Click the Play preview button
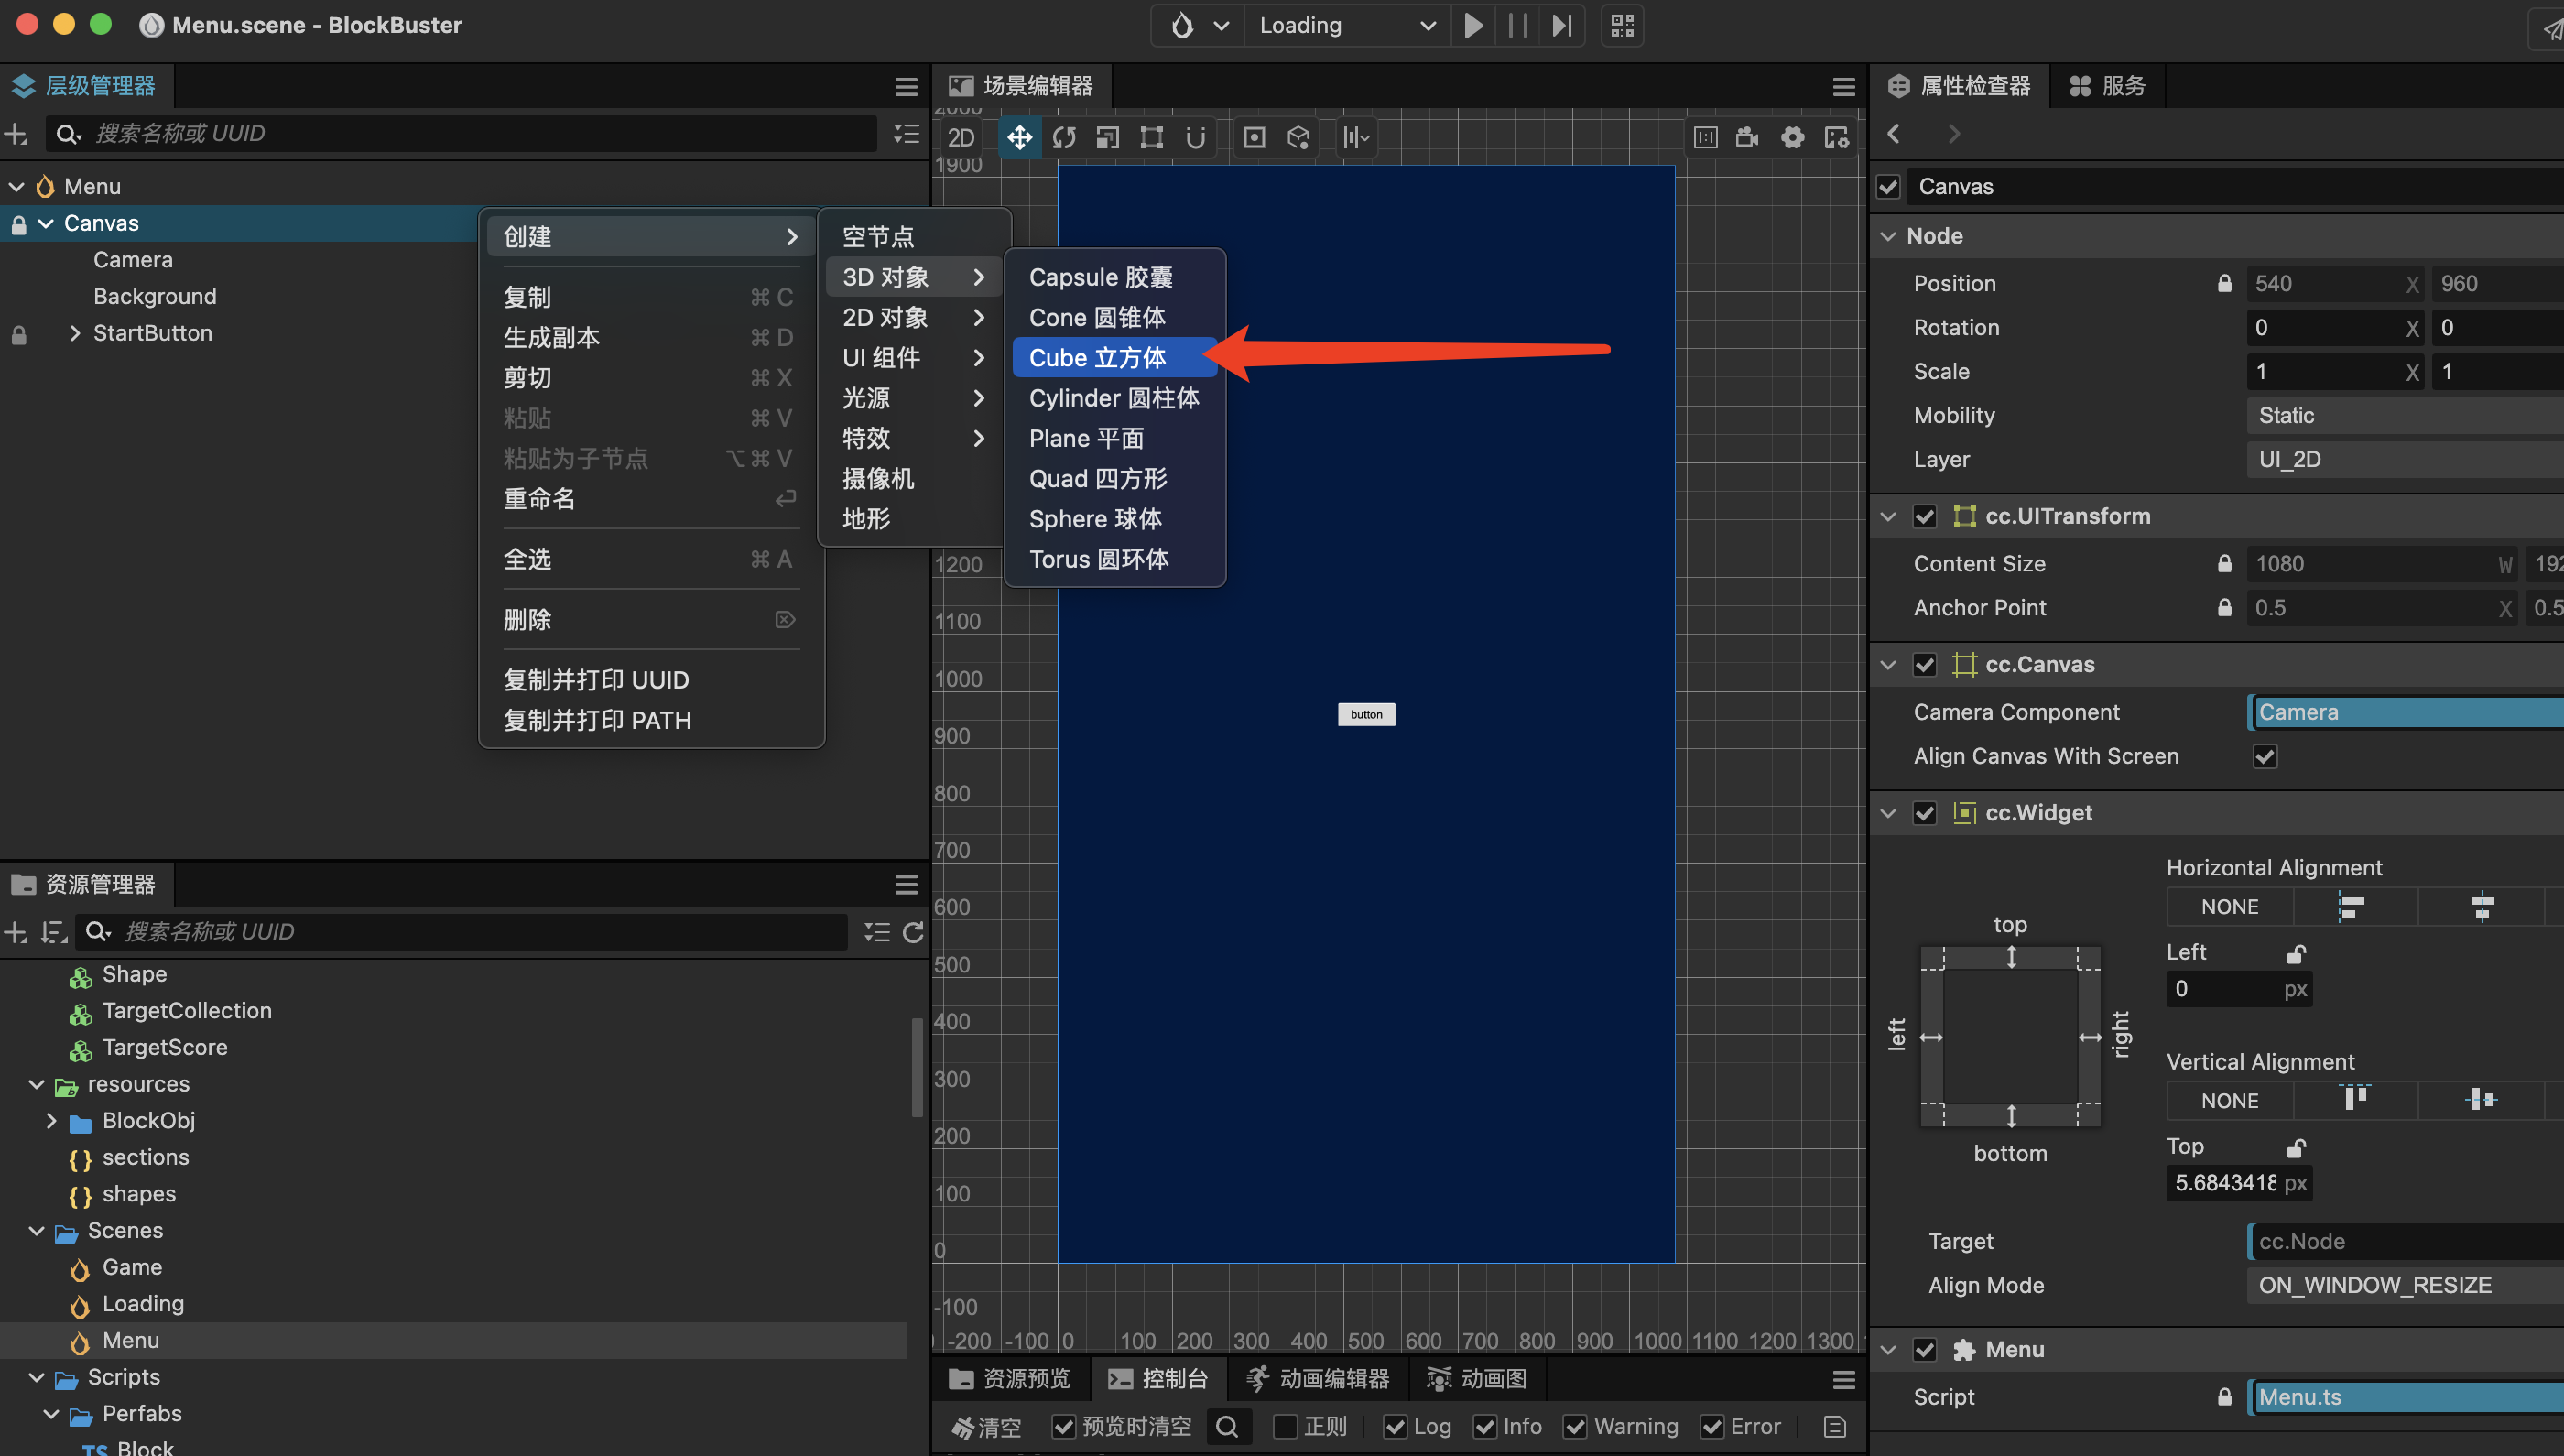 coord(1473,25)
